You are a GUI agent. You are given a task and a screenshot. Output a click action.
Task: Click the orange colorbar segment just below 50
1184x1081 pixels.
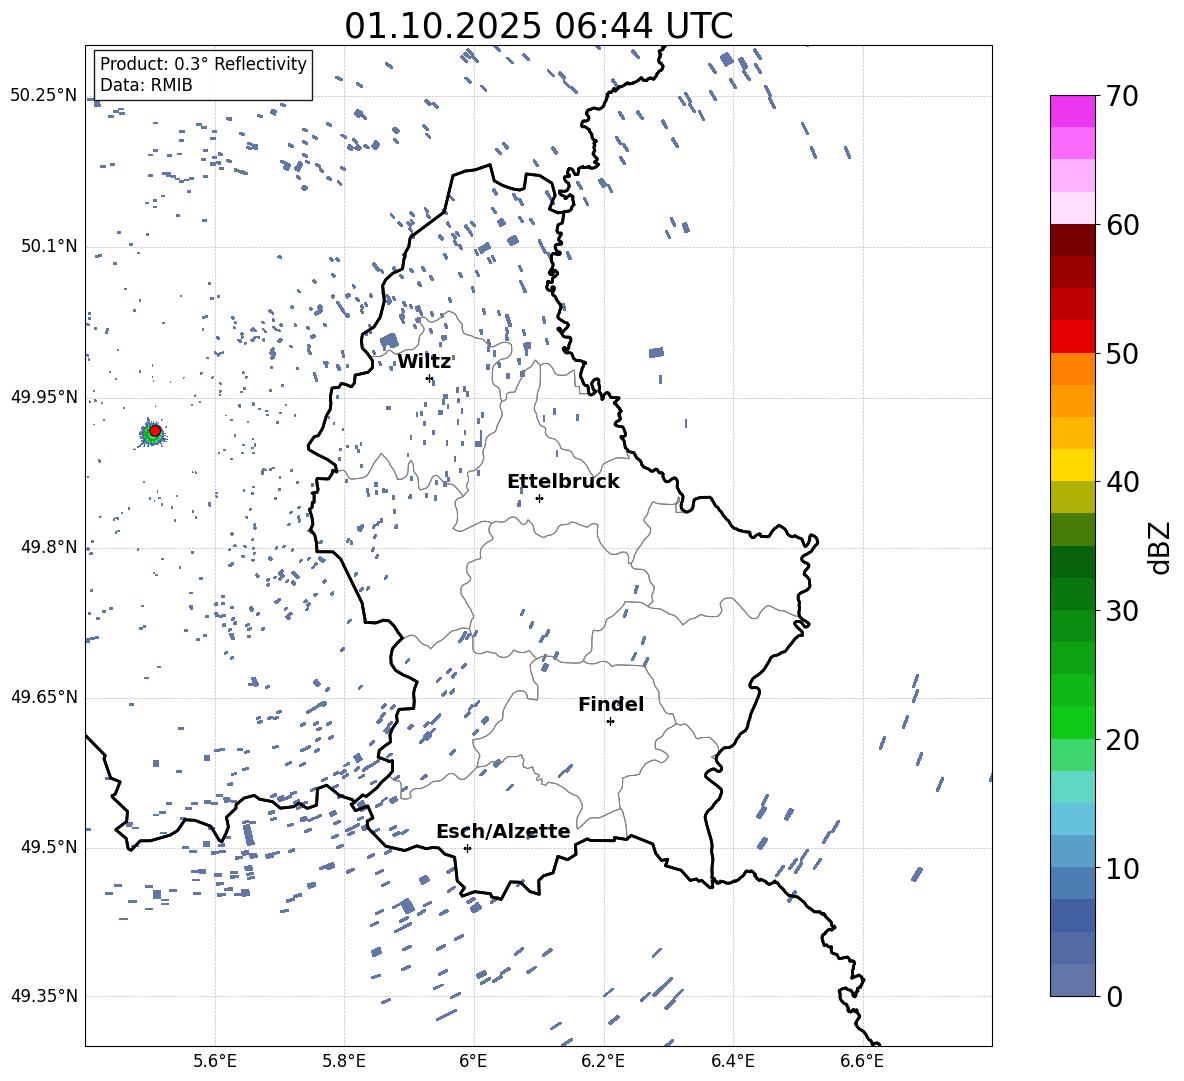[1073, 368]
